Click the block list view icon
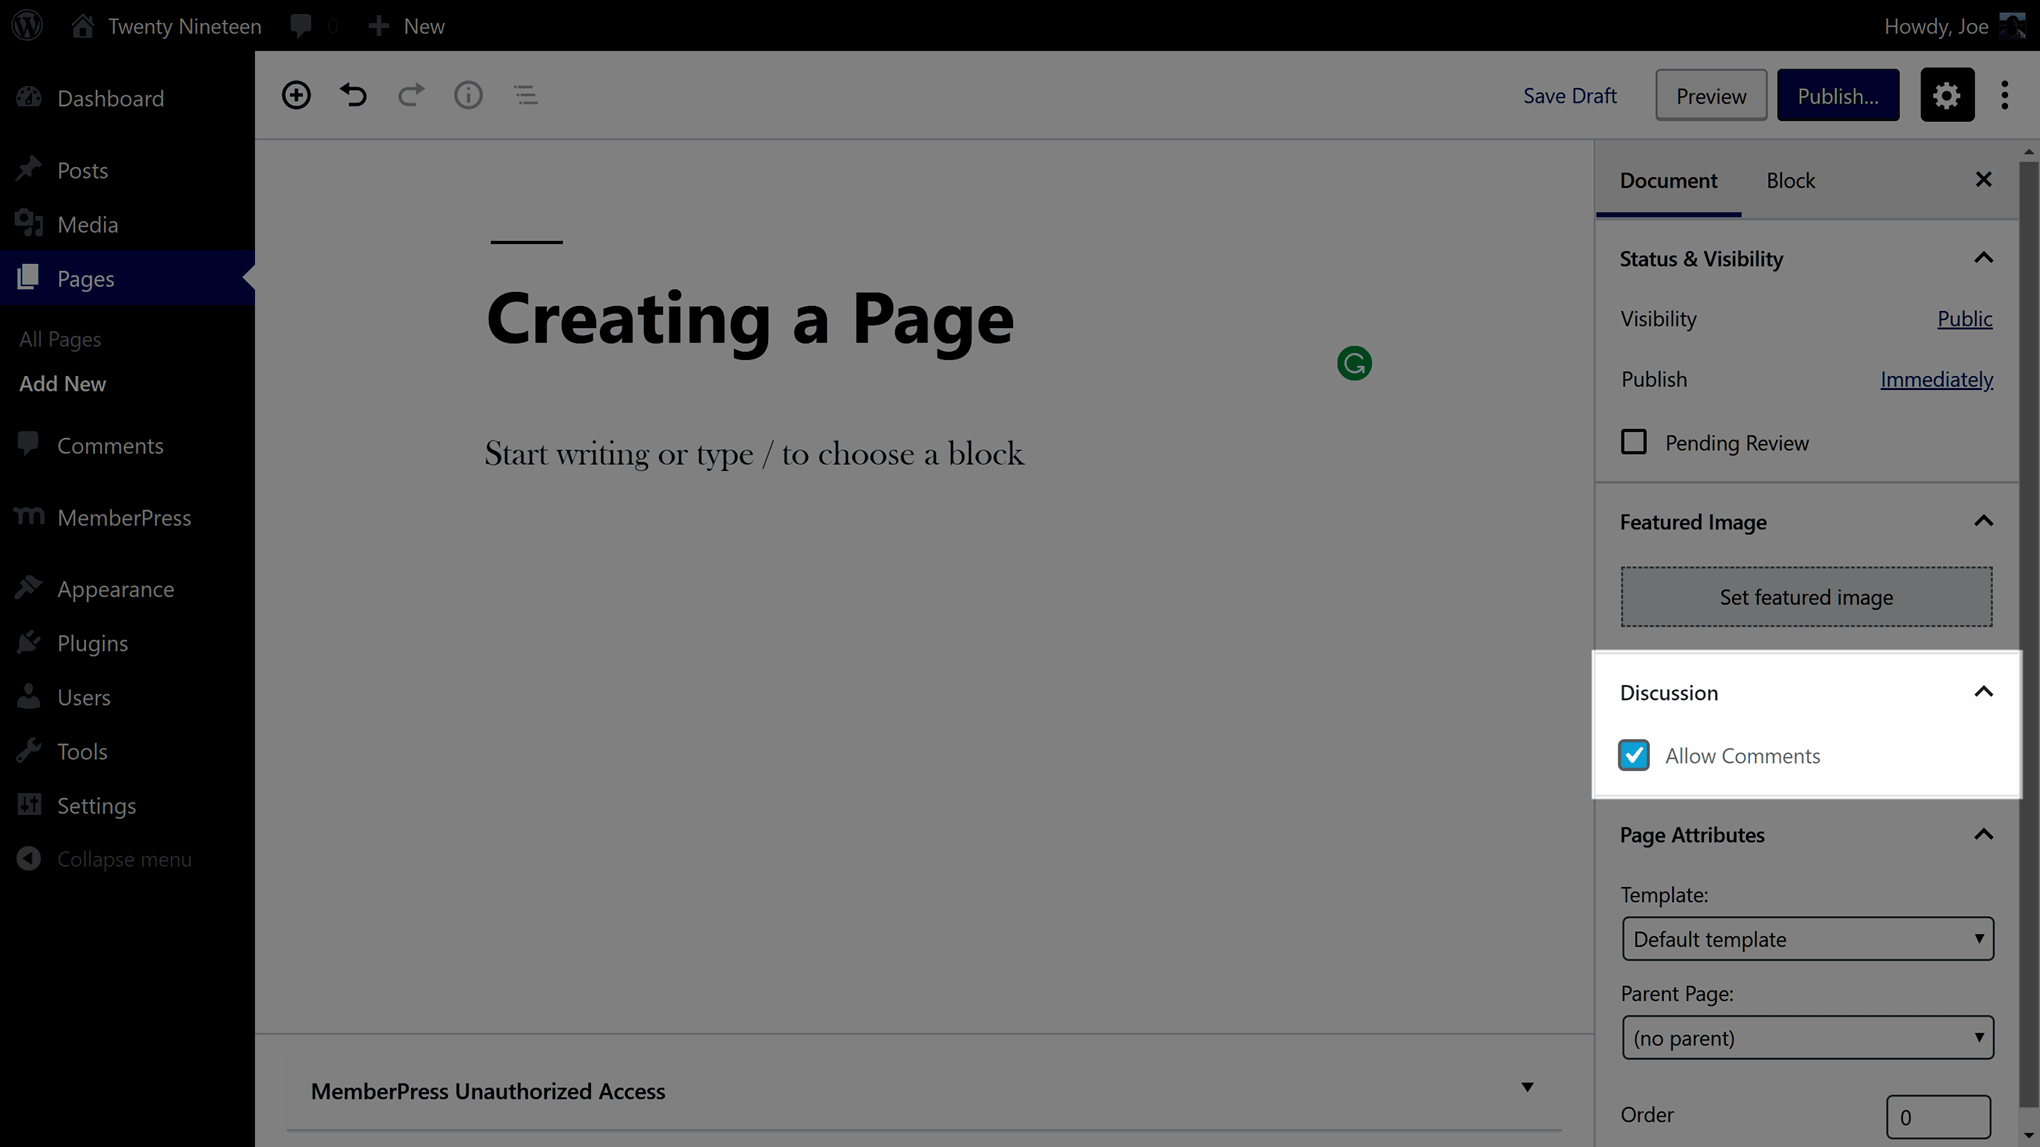Image resolution: width=2040 pixels, height=1147 pixels. pyautogui.click(x=527, y=94)
